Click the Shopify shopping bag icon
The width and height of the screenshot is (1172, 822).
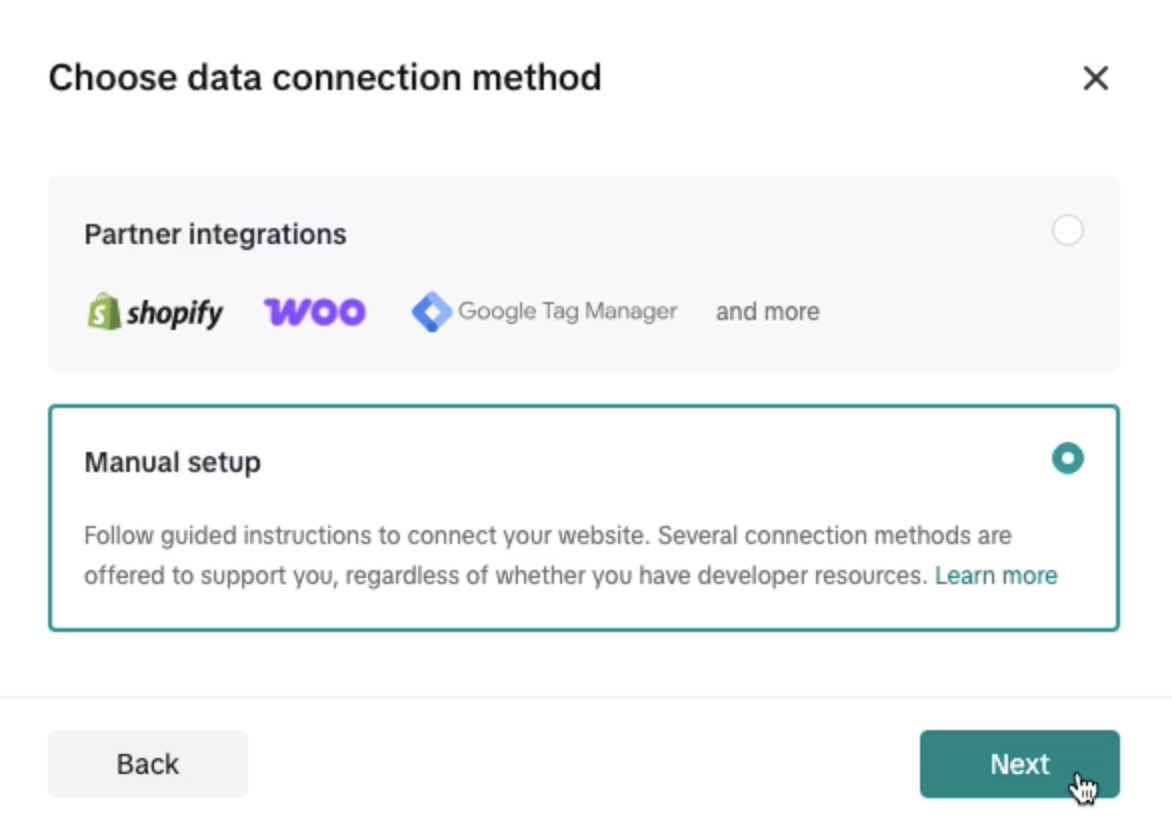(103, 311)
